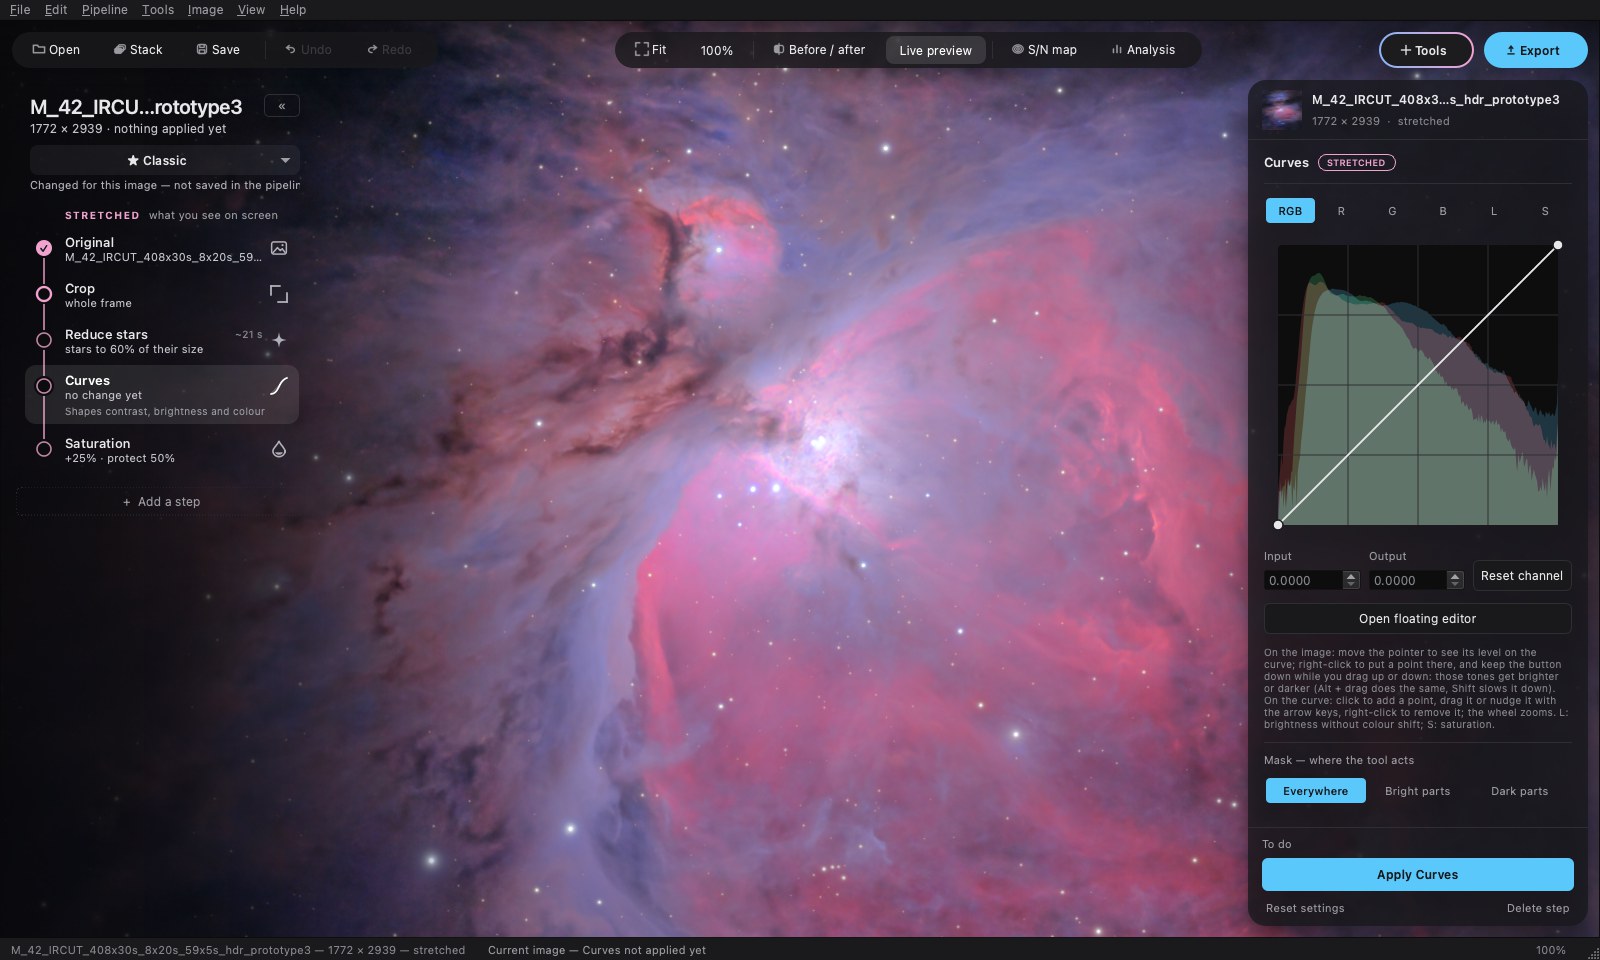
Task: Switch to the R channel tab
Action: click(1341, 211)
